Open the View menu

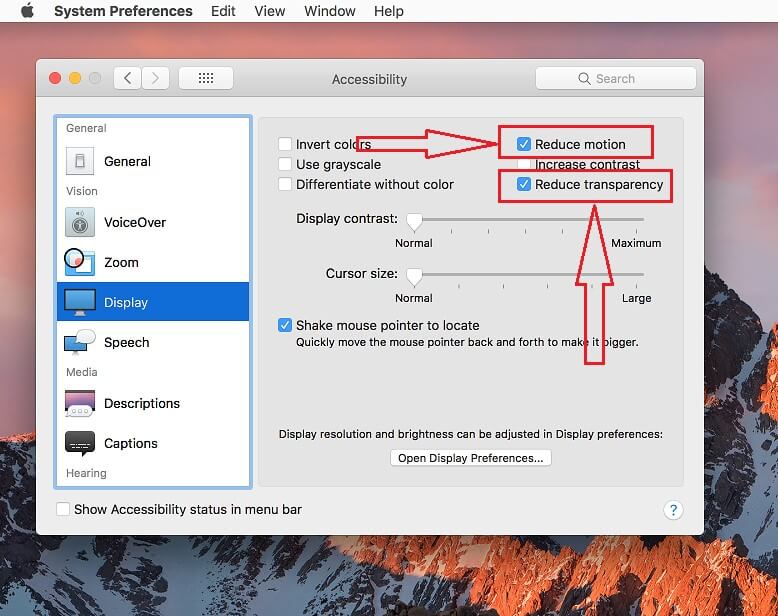coord(269,11)
